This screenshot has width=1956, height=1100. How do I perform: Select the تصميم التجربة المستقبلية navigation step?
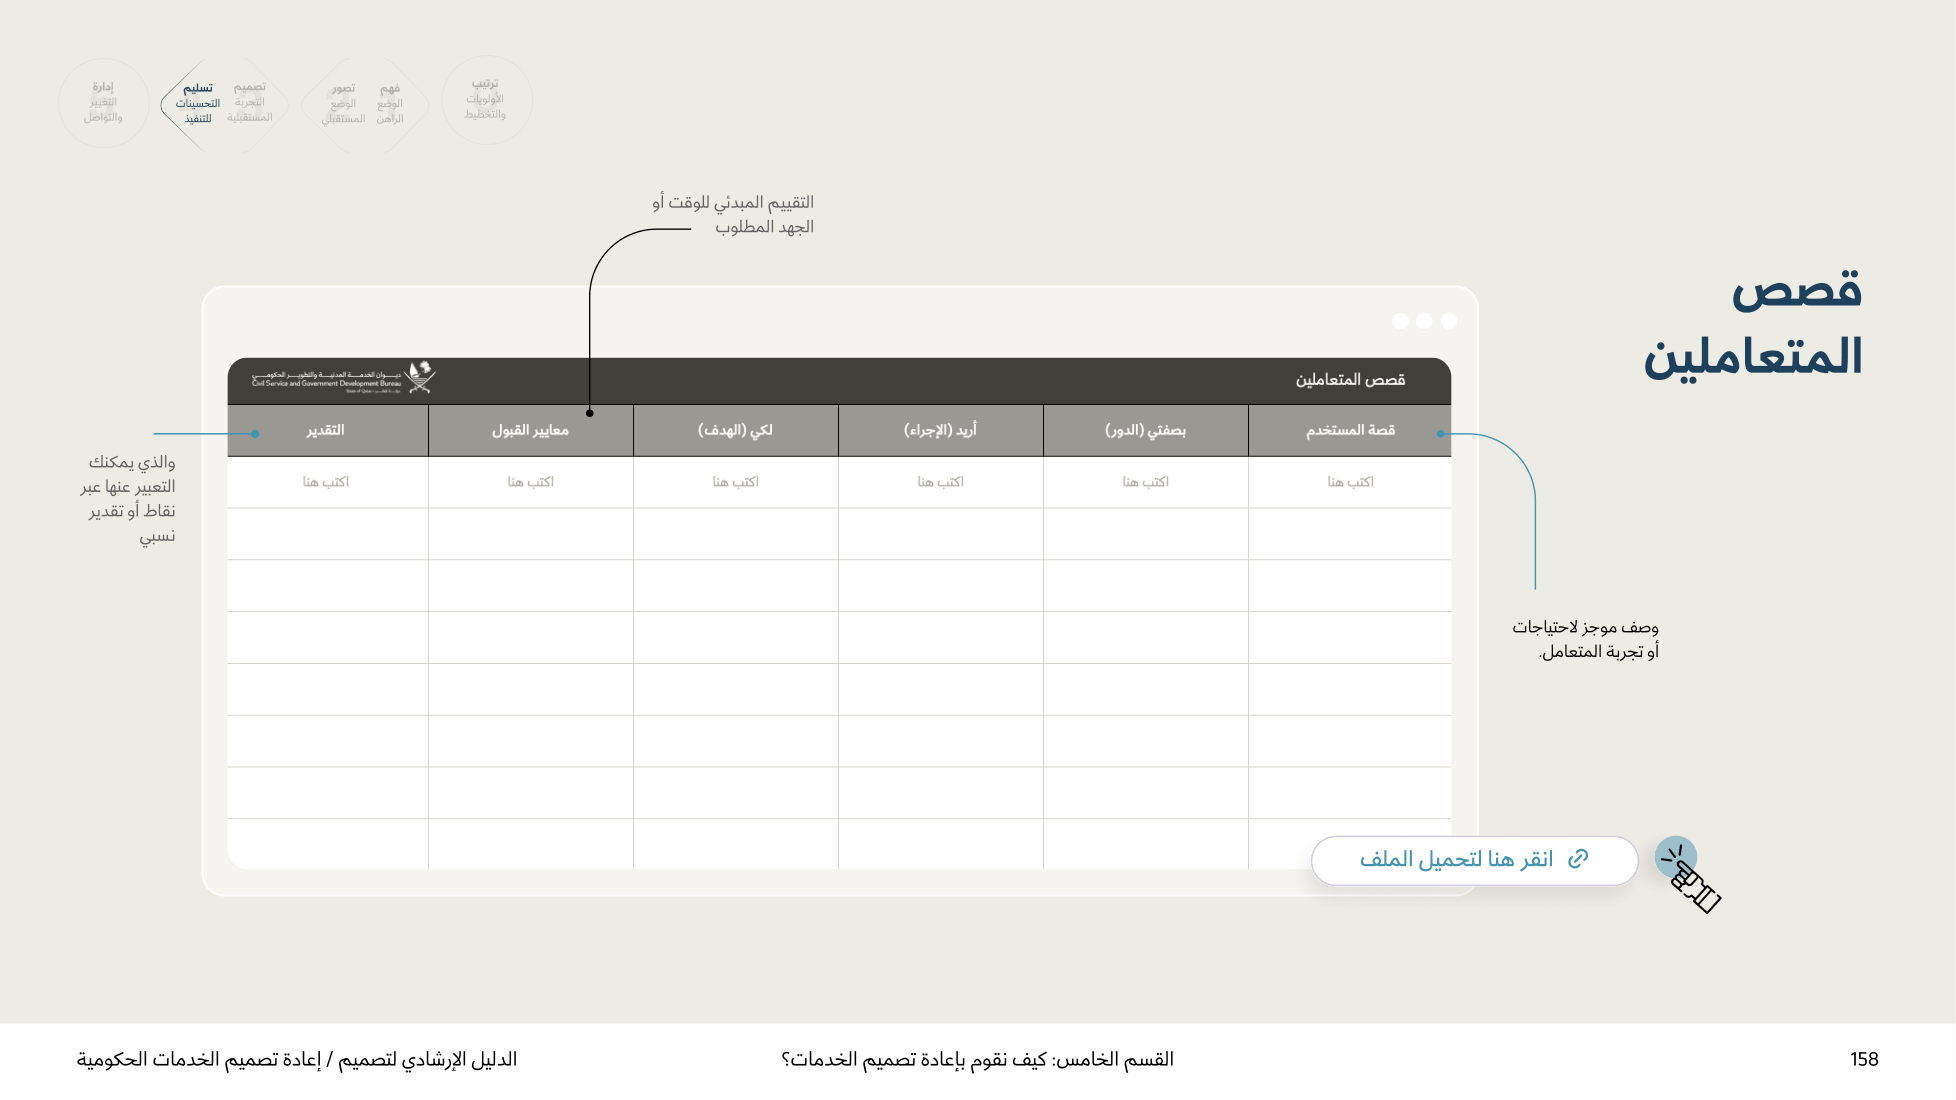pos(249,102)
